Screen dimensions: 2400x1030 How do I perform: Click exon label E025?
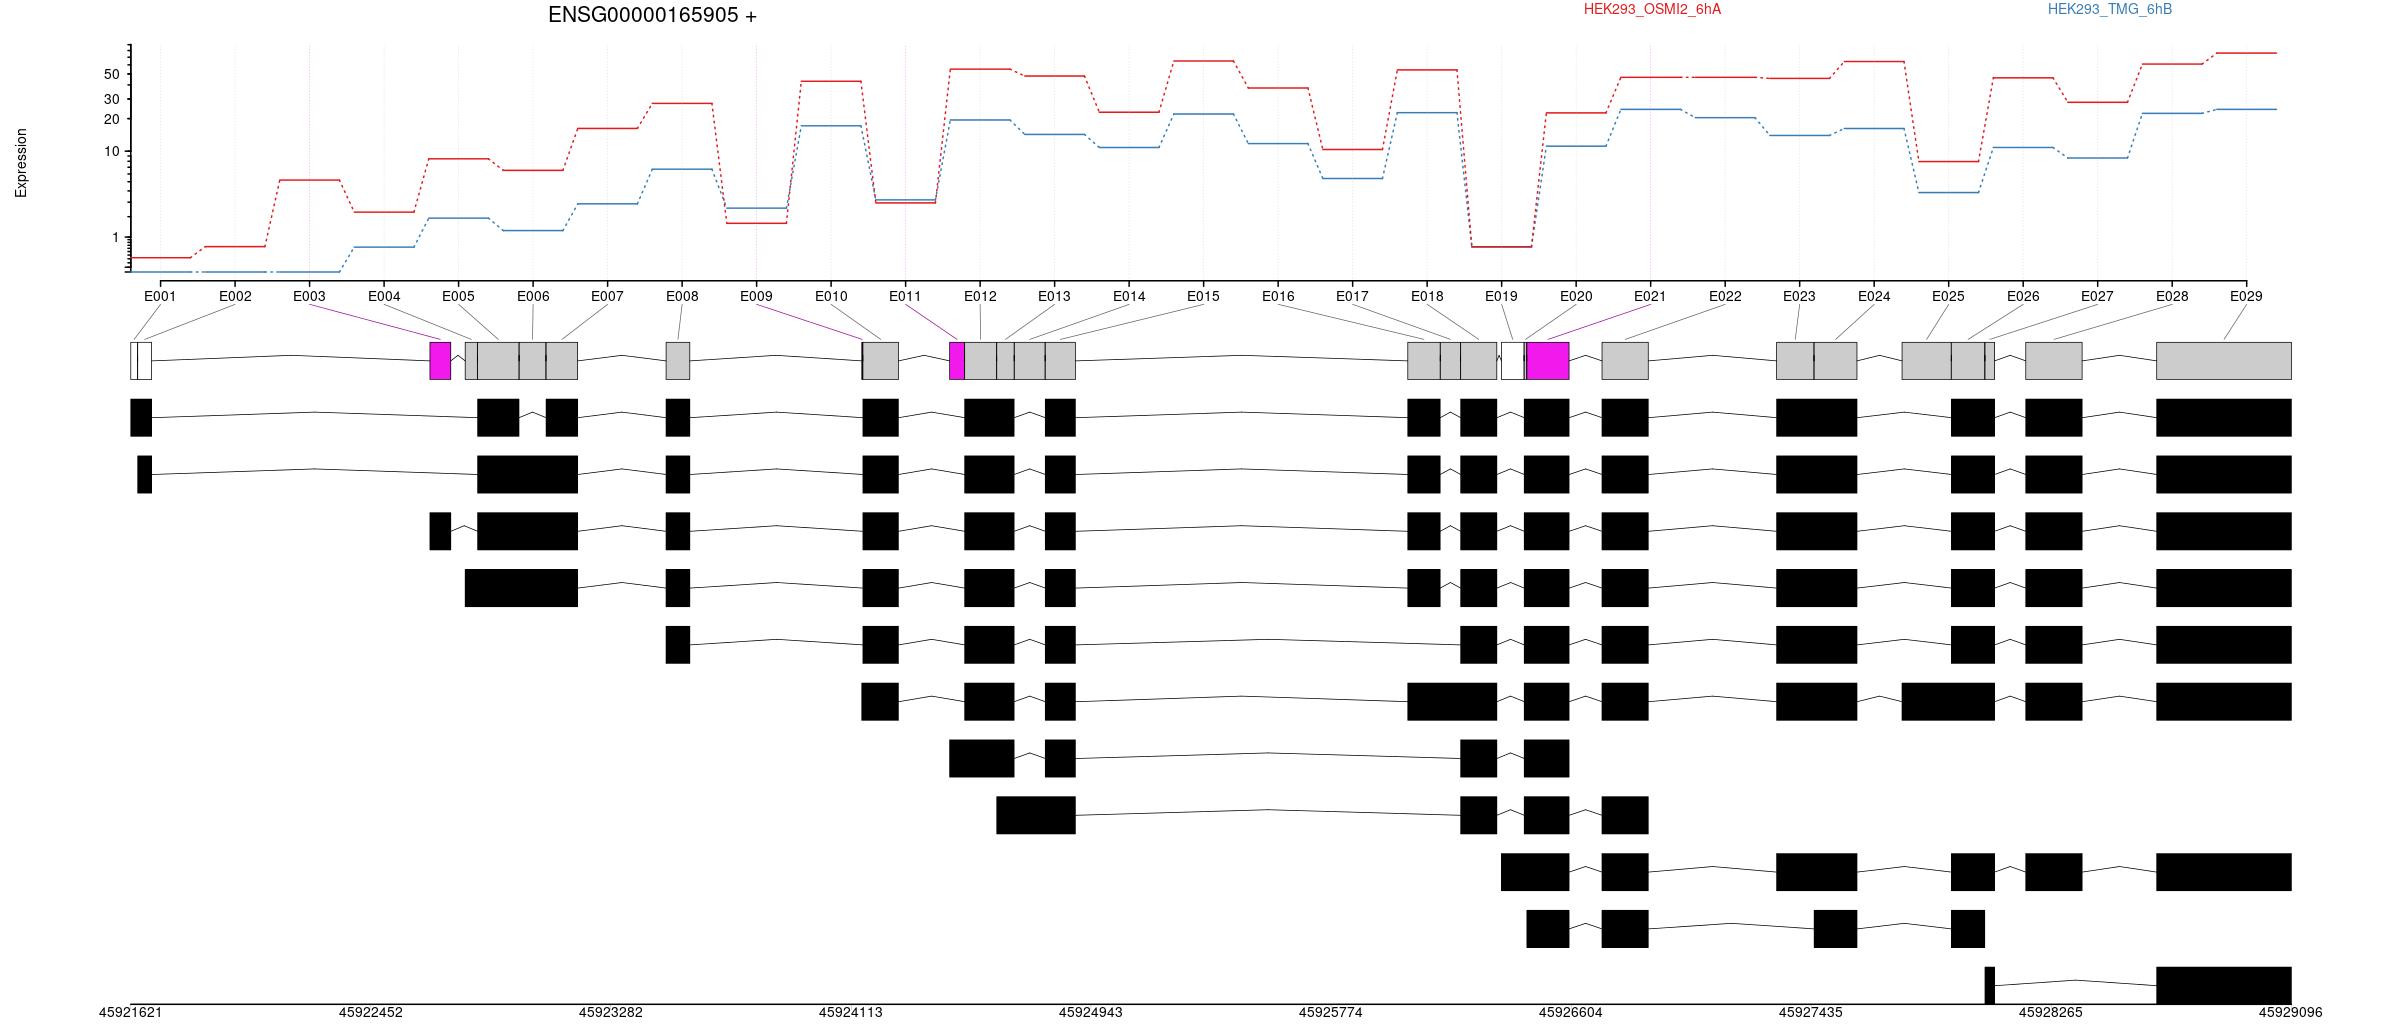(1948, 296)
